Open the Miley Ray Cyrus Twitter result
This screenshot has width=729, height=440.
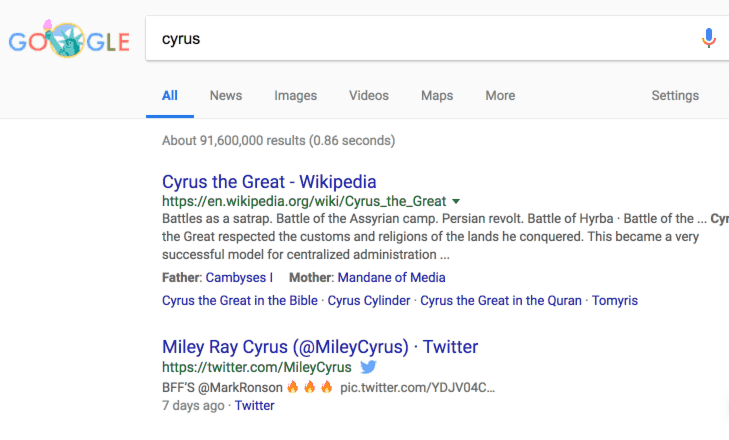(x=320, y=347)
